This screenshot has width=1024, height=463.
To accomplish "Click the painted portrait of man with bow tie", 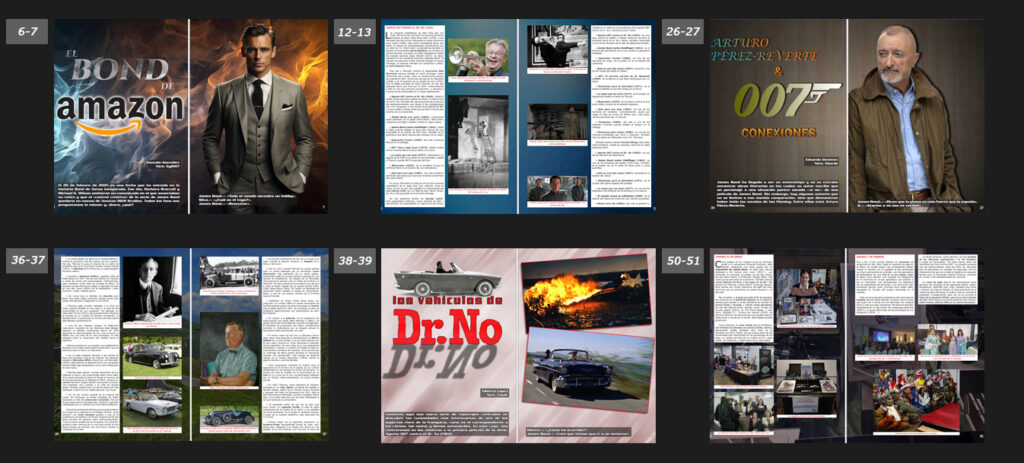I will pyautogui.click(x=229, y=349).
